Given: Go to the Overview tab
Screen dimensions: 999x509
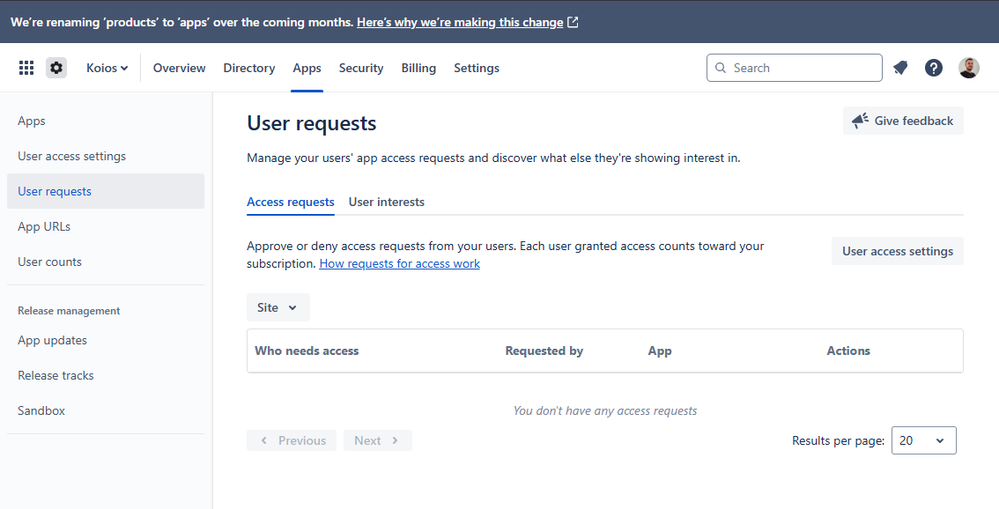Looking at the screenshot, I should click(179, 68).
